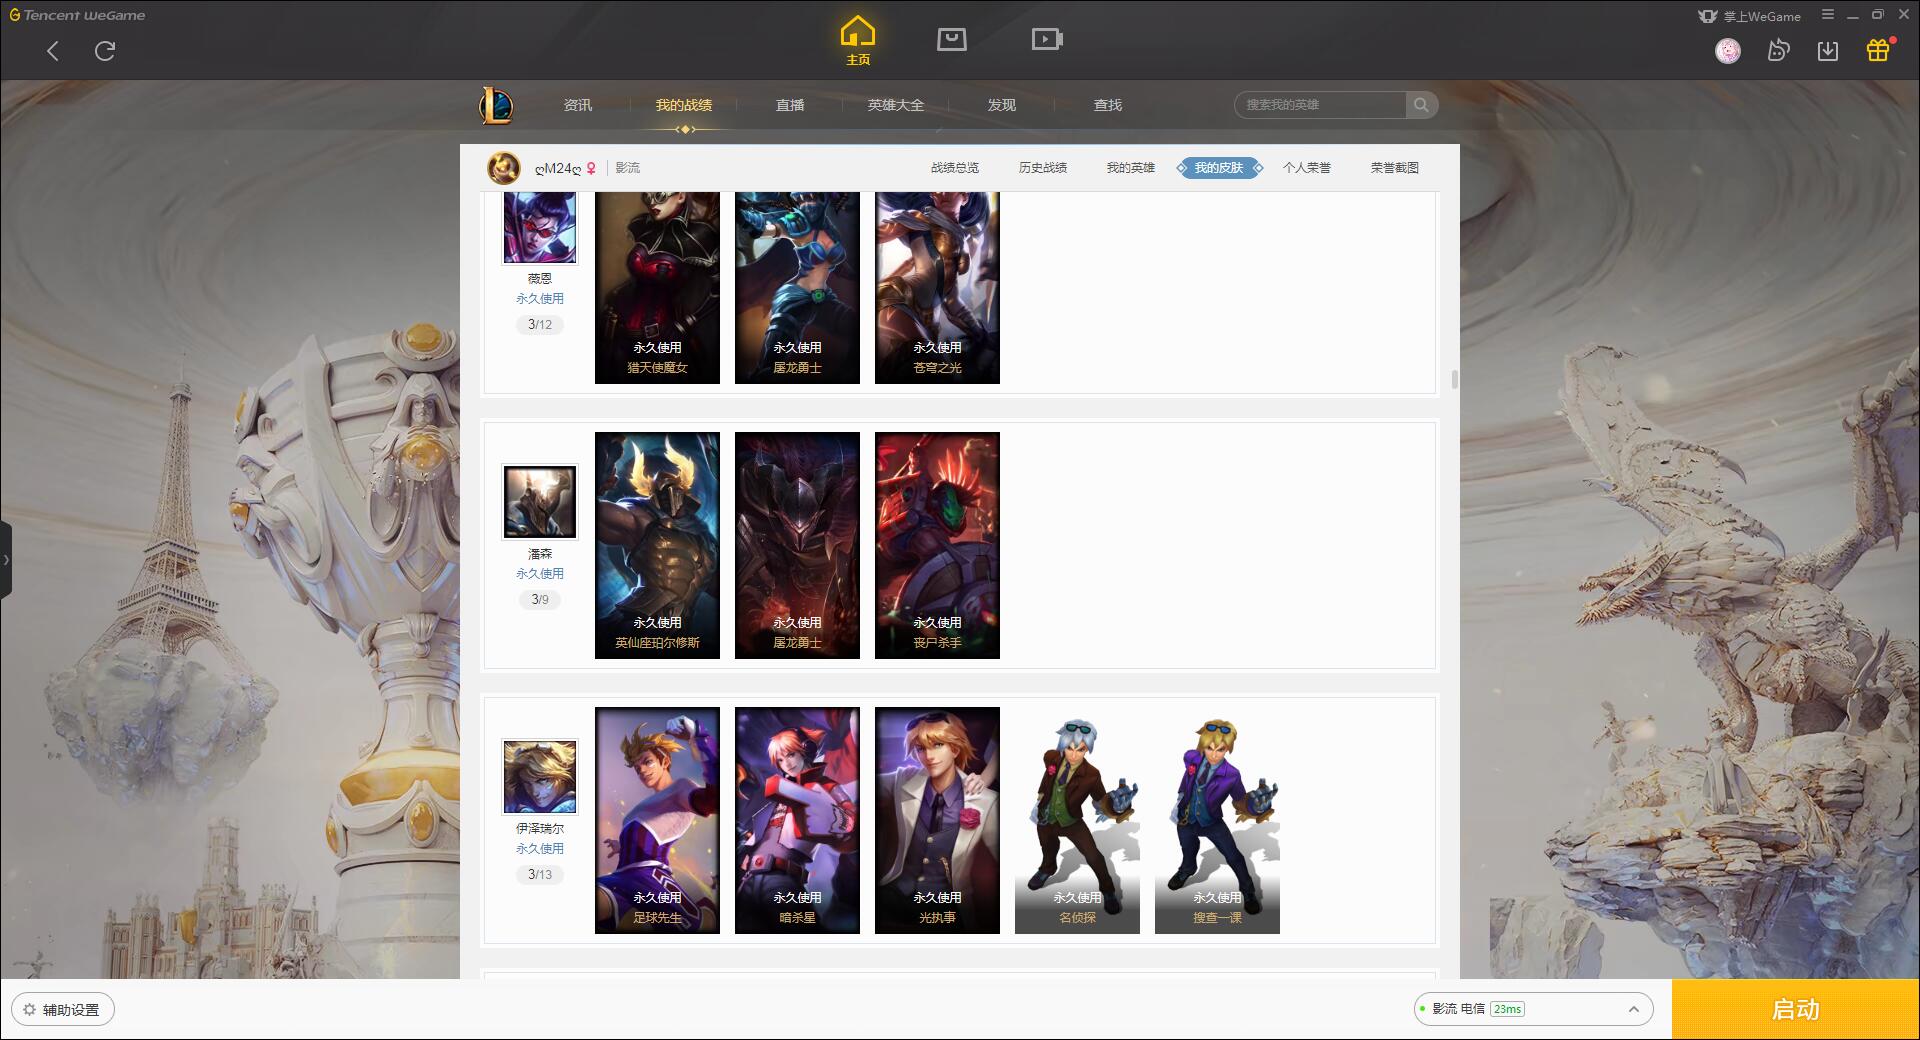This screenshot has height=1040, width=1920.
Task: Open the download manager icon
Action: [1828, 51]
